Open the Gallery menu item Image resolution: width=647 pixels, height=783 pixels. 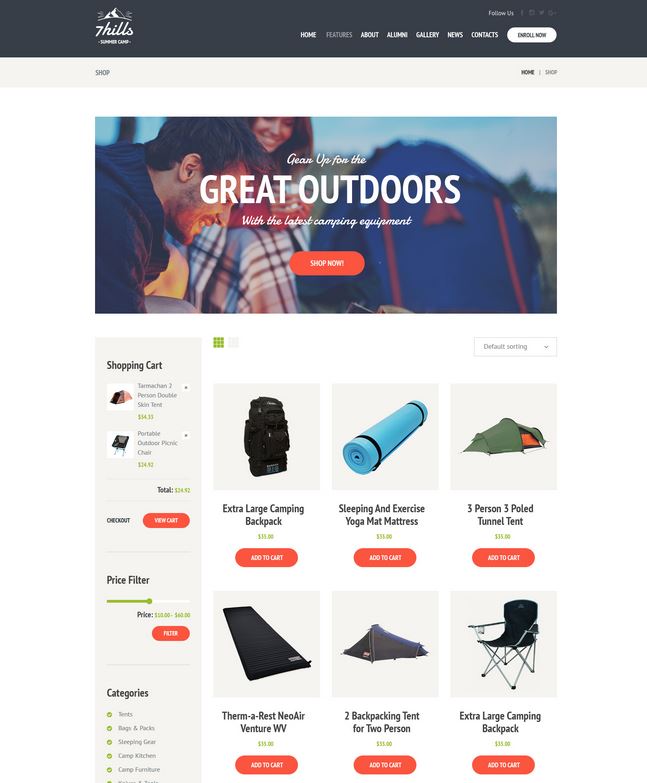coord(427,35)
